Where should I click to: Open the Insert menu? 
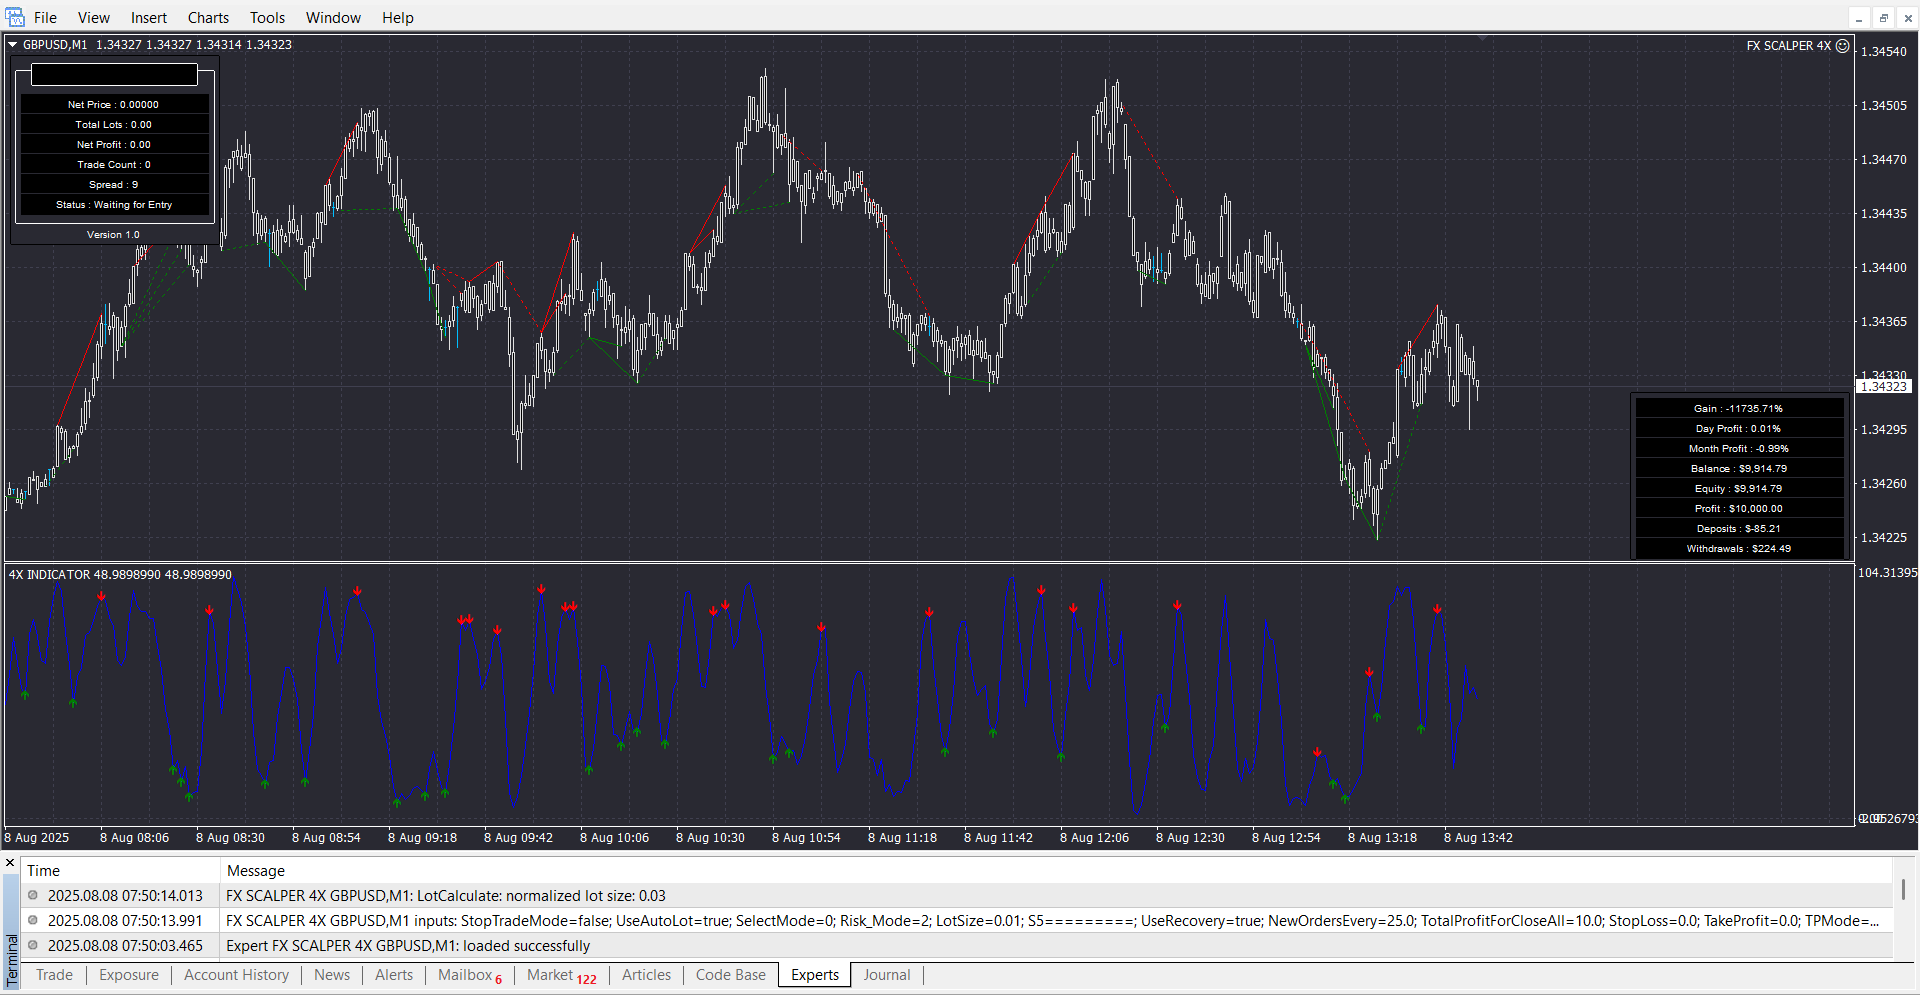tap(149, 18)
